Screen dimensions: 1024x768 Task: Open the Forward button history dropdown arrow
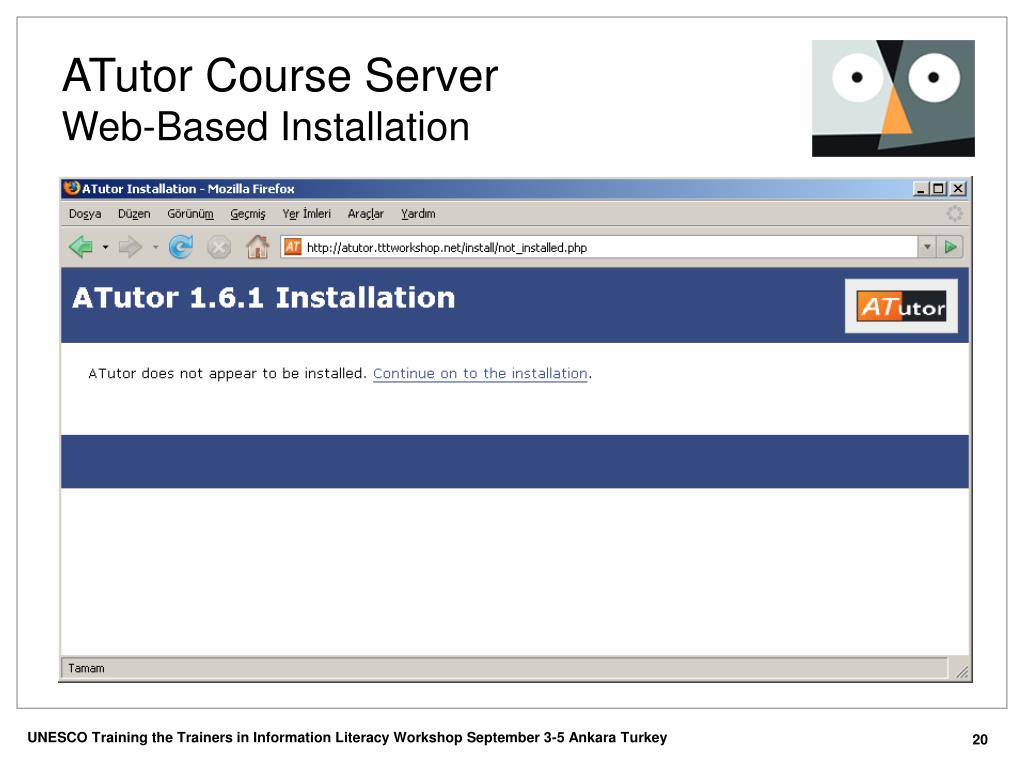coord(155,247)
